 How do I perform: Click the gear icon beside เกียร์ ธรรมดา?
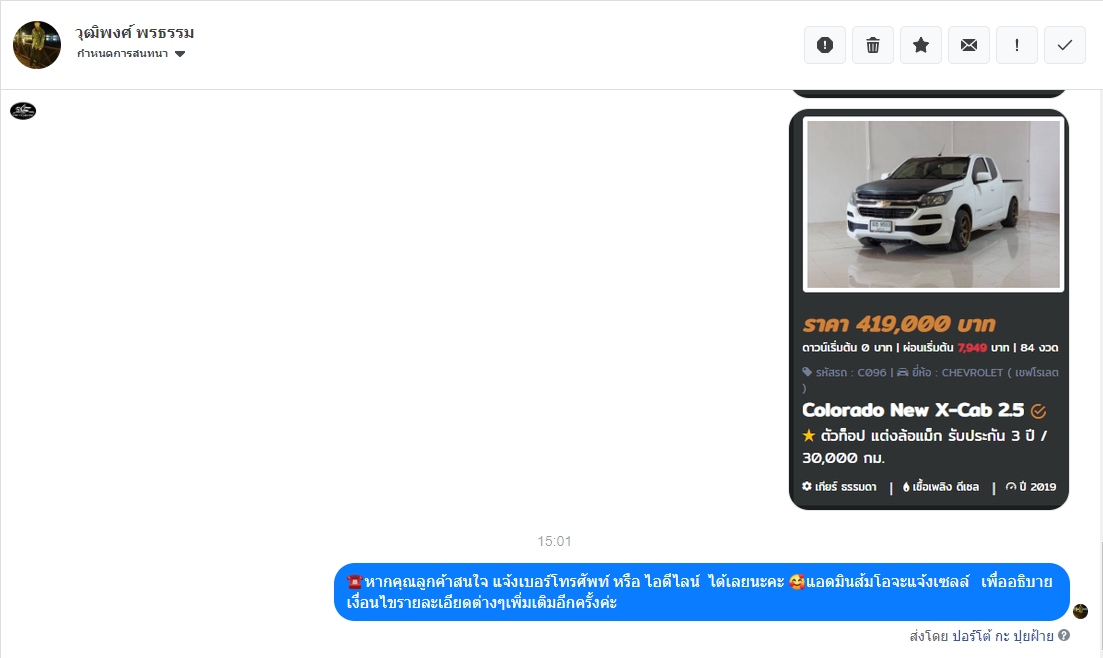point(807,486)
